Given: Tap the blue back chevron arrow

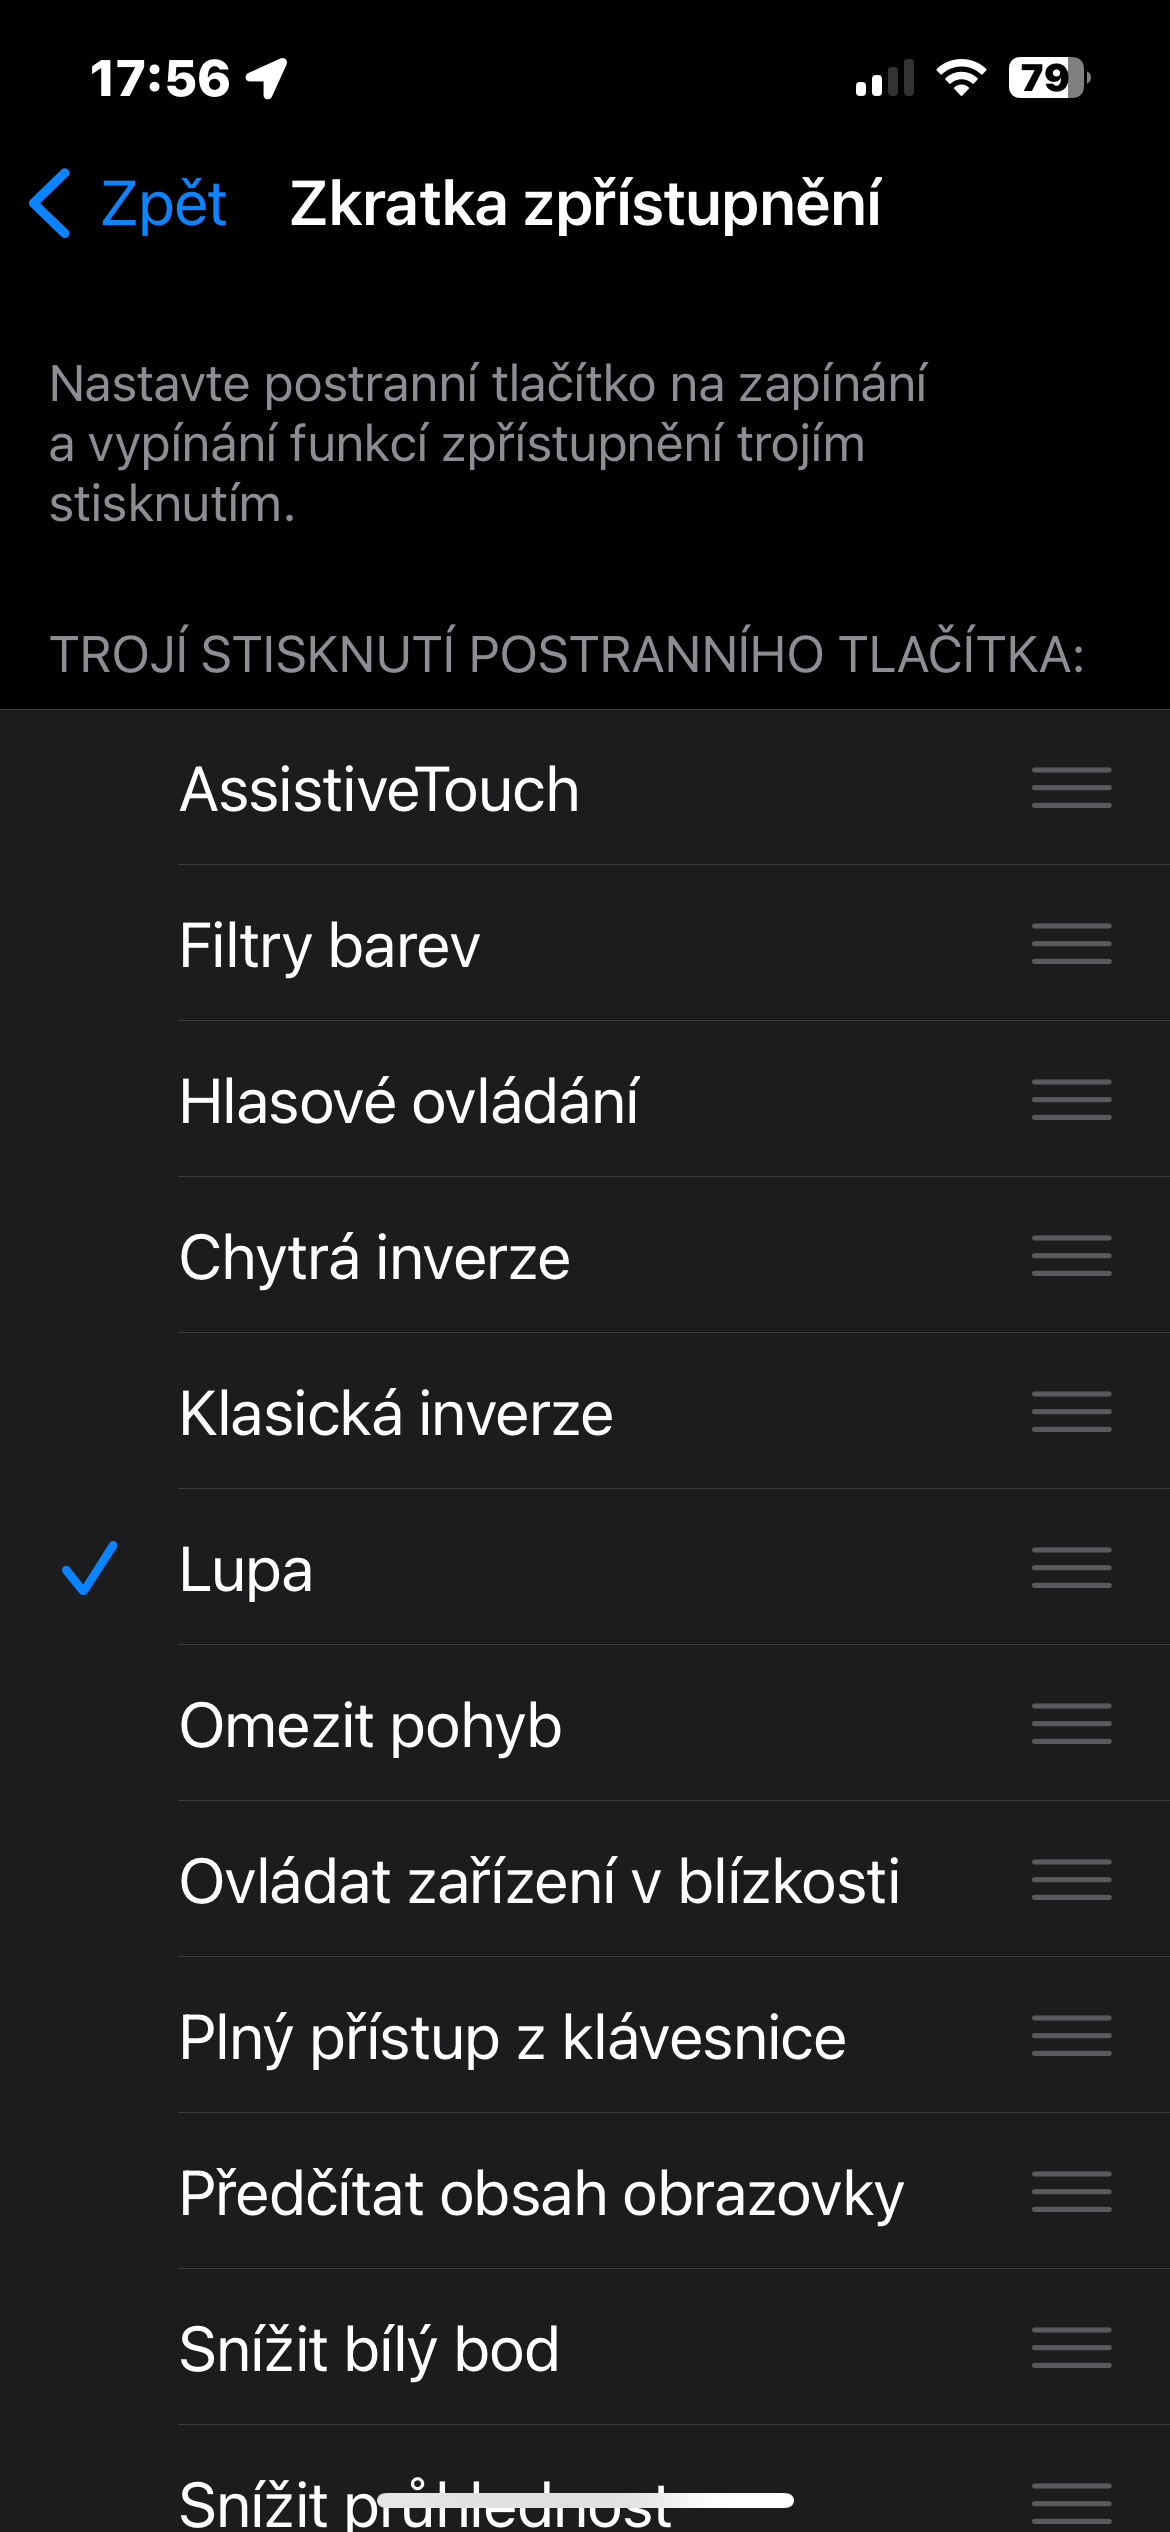Looking at the screenshot, I should point(51,203).
